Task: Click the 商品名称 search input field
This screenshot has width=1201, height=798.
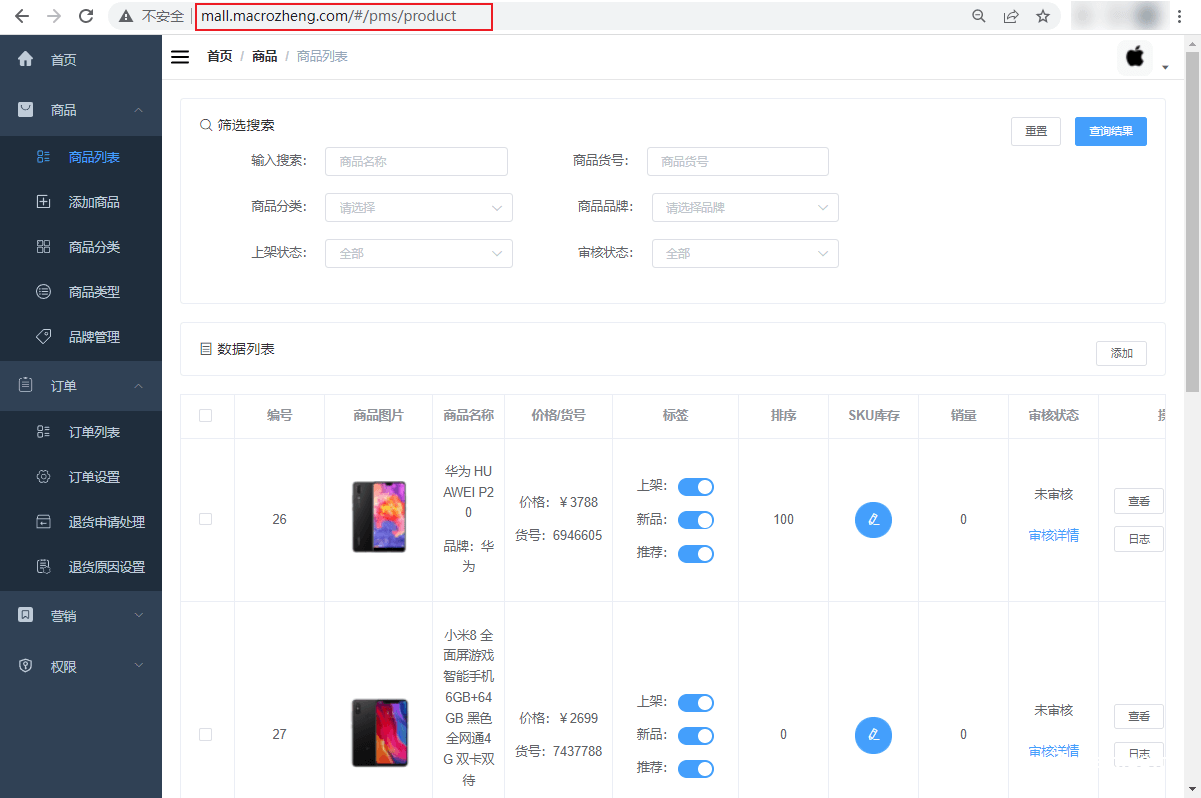Action: click(x=416, y=161)
